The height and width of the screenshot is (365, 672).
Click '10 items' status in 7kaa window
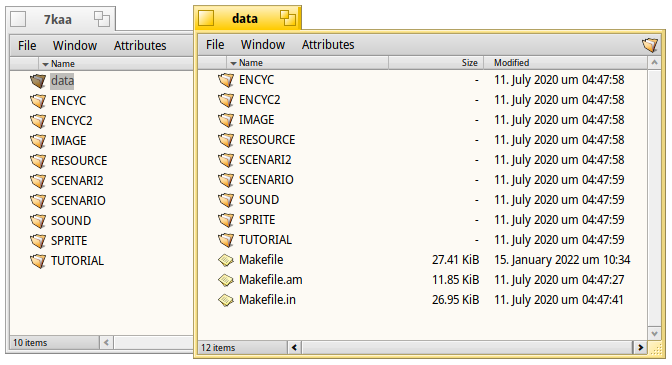(30, 342)
